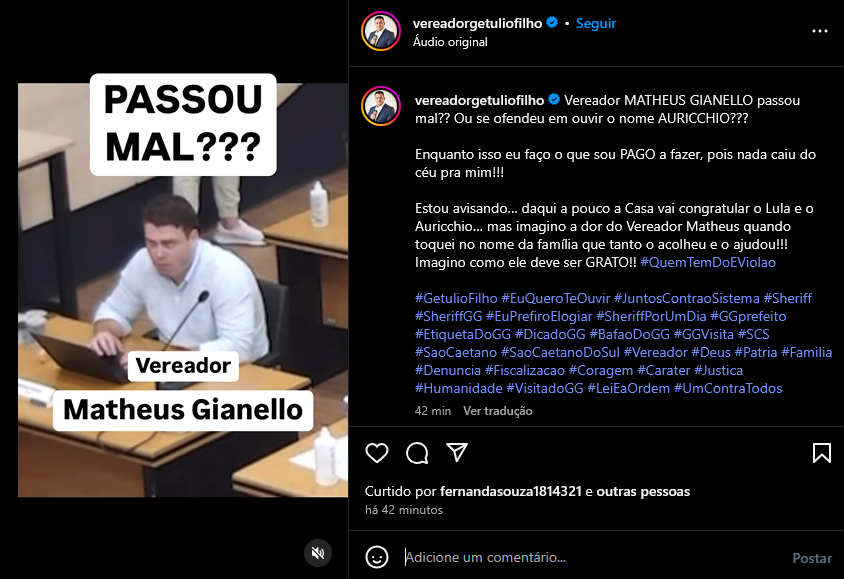Open the #SaoCaetanoDoSul hashtag
Image resolution: width=844 pixels, height=579 pixels.
[x=560, y=352]
